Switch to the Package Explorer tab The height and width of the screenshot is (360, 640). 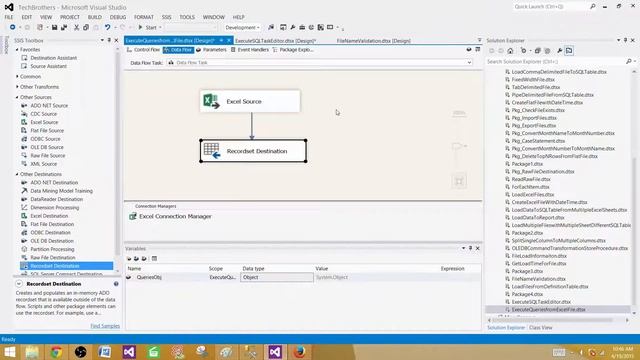pos(293,50)
